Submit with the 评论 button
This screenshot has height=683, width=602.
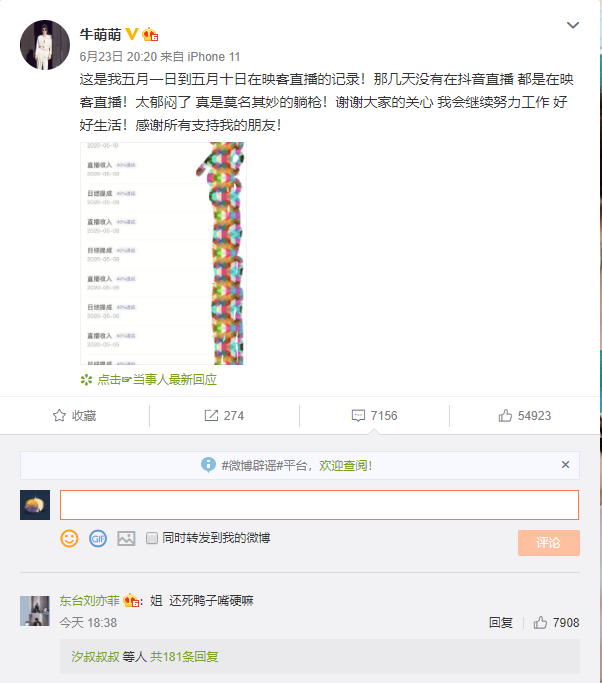coord(549,543)
